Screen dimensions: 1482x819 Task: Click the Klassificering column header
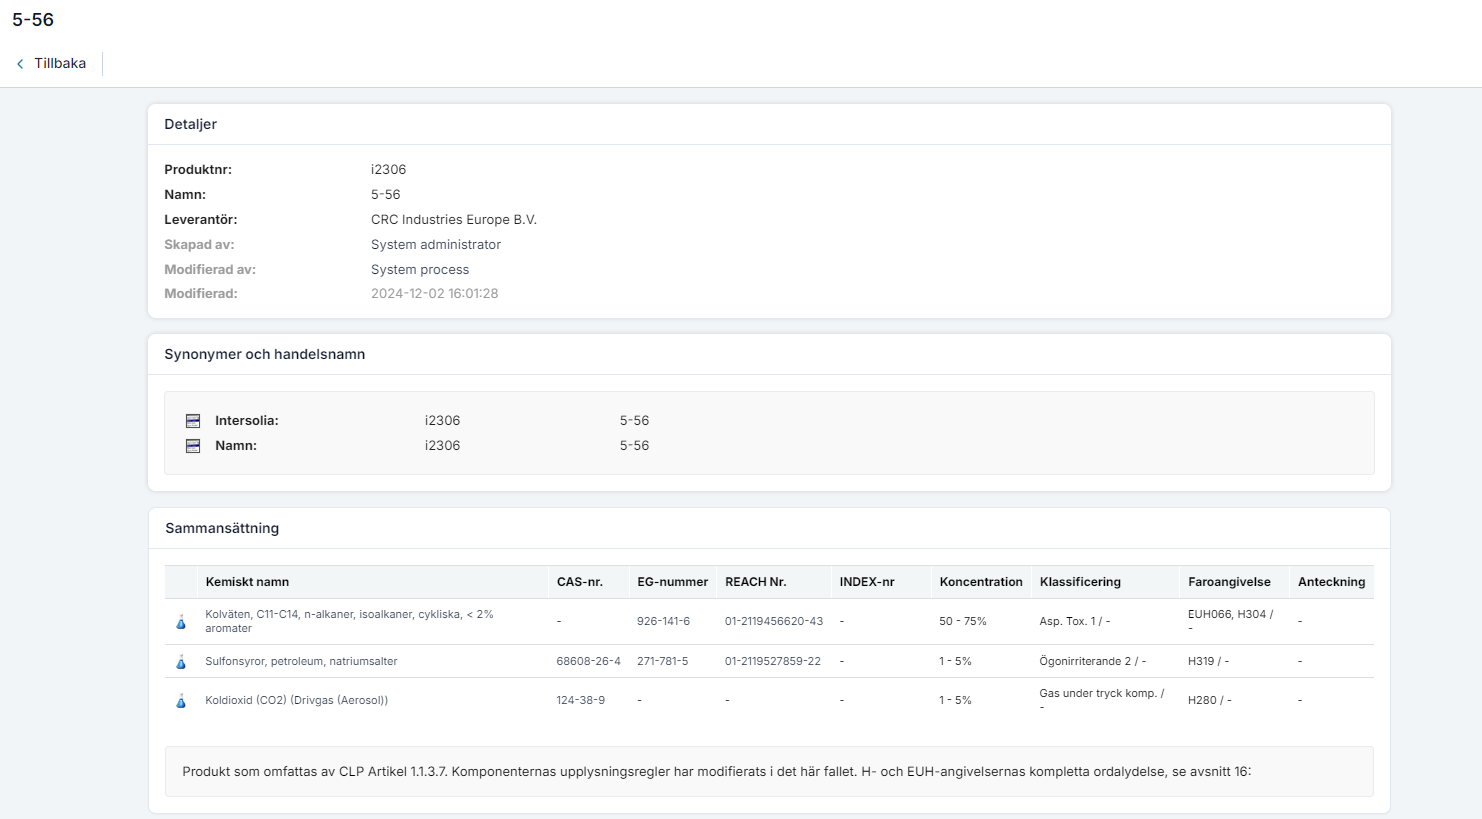click(1080, 582)
